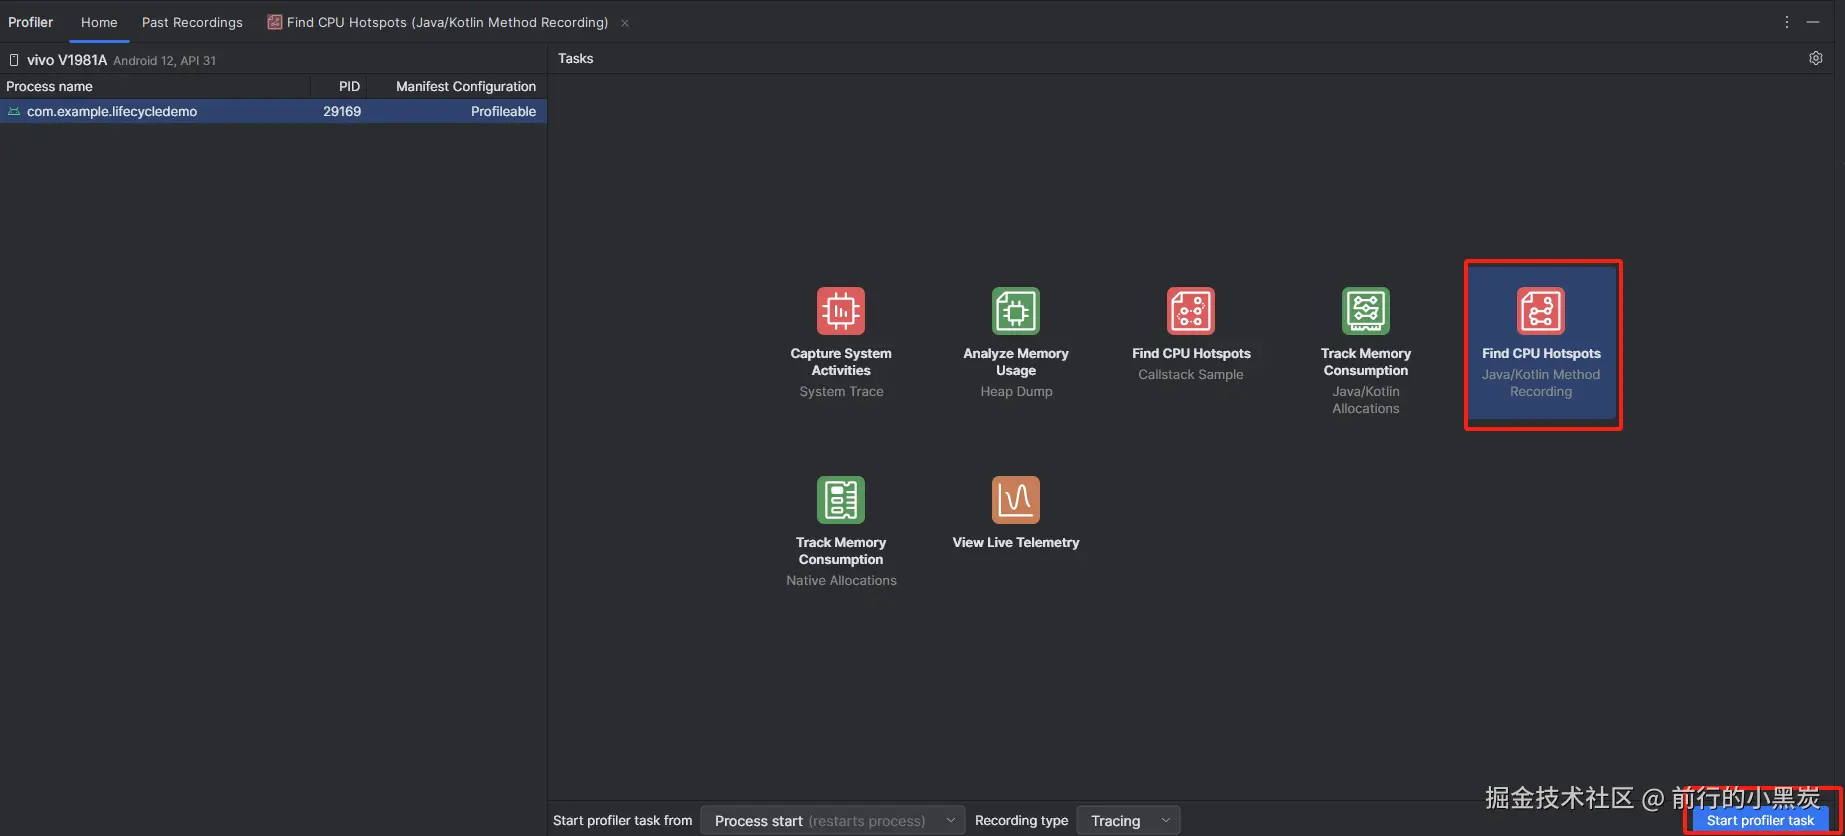Viewport: 1845px width, 836px height.
Task: Open the Recording type Tracing dropdown
Action: (1128, 821)
